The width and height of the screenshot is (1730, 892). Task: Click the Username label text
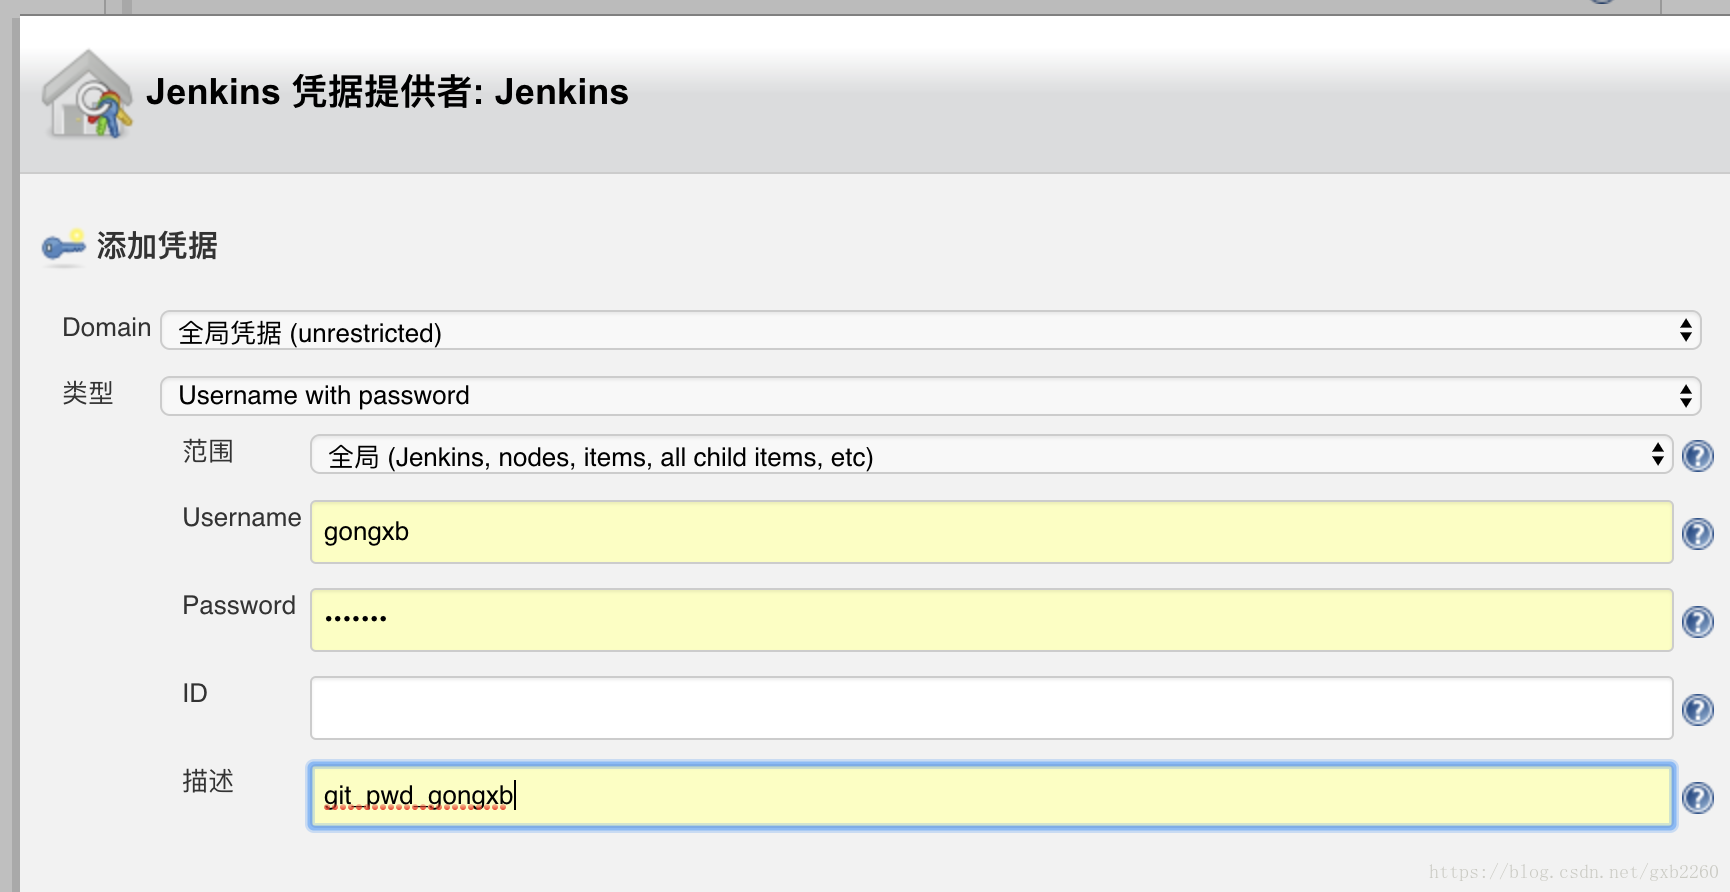click(241, 518)
